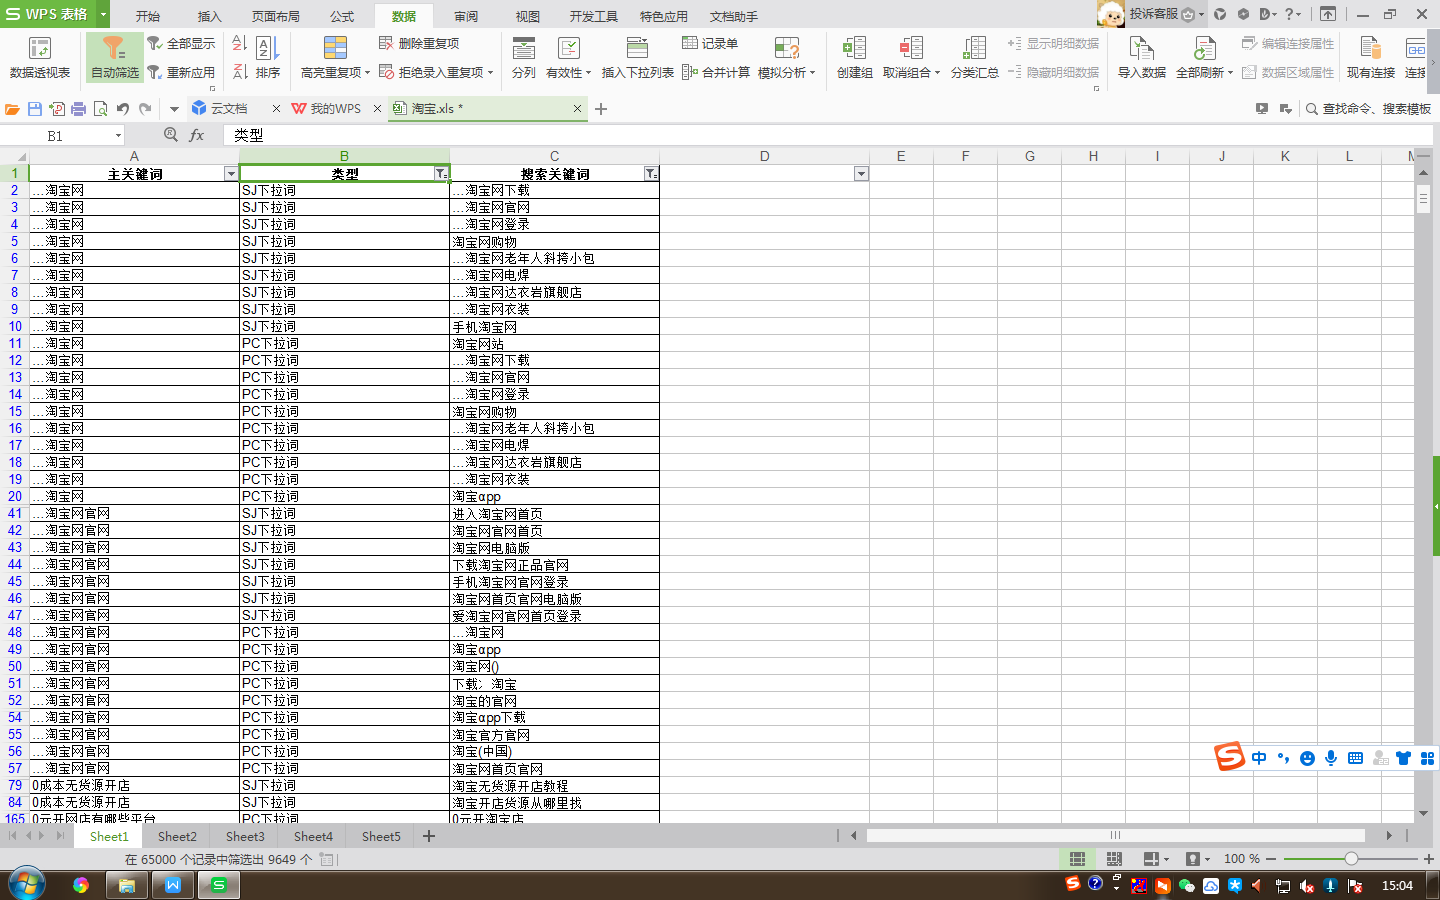The height and width of the screenshot is (900, 1440).
Task: Click 删除重复项 to remove duplicates
Action: click(x=419, y=43)
